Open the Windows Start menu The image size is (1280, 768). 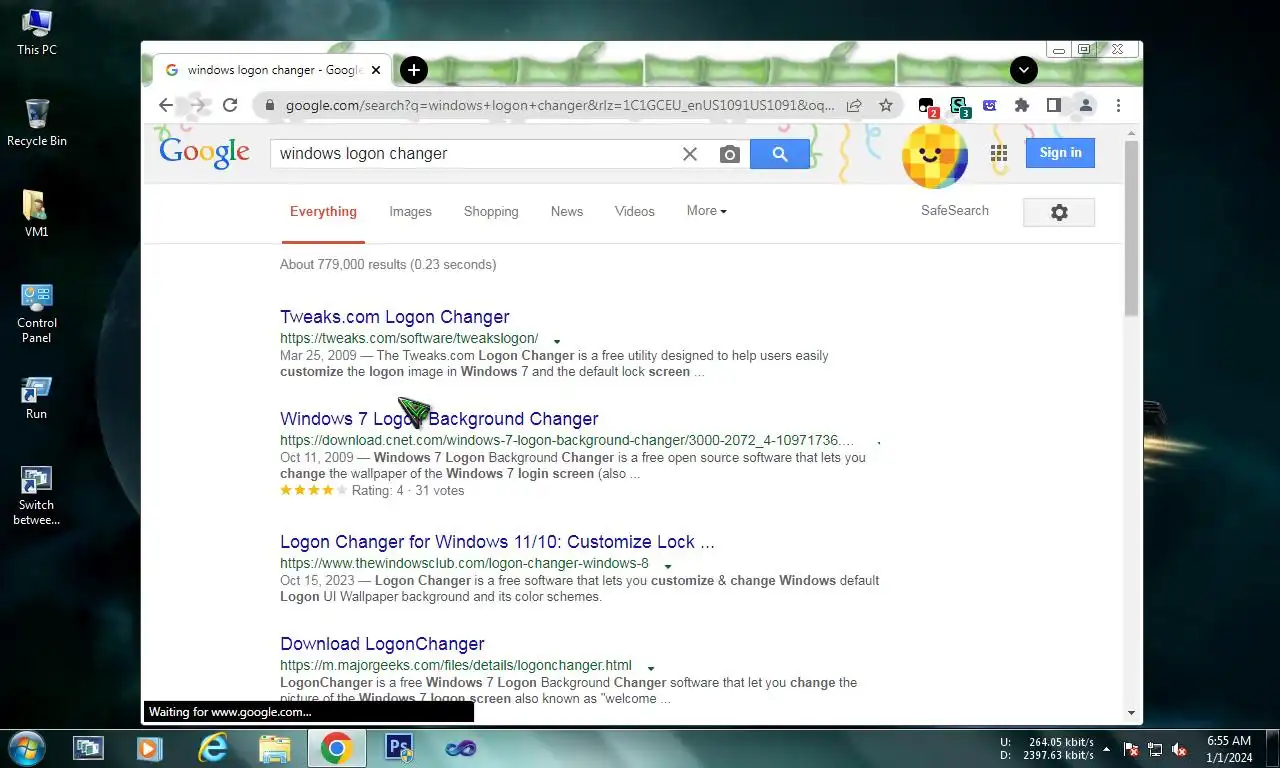[x=26, y=747]
